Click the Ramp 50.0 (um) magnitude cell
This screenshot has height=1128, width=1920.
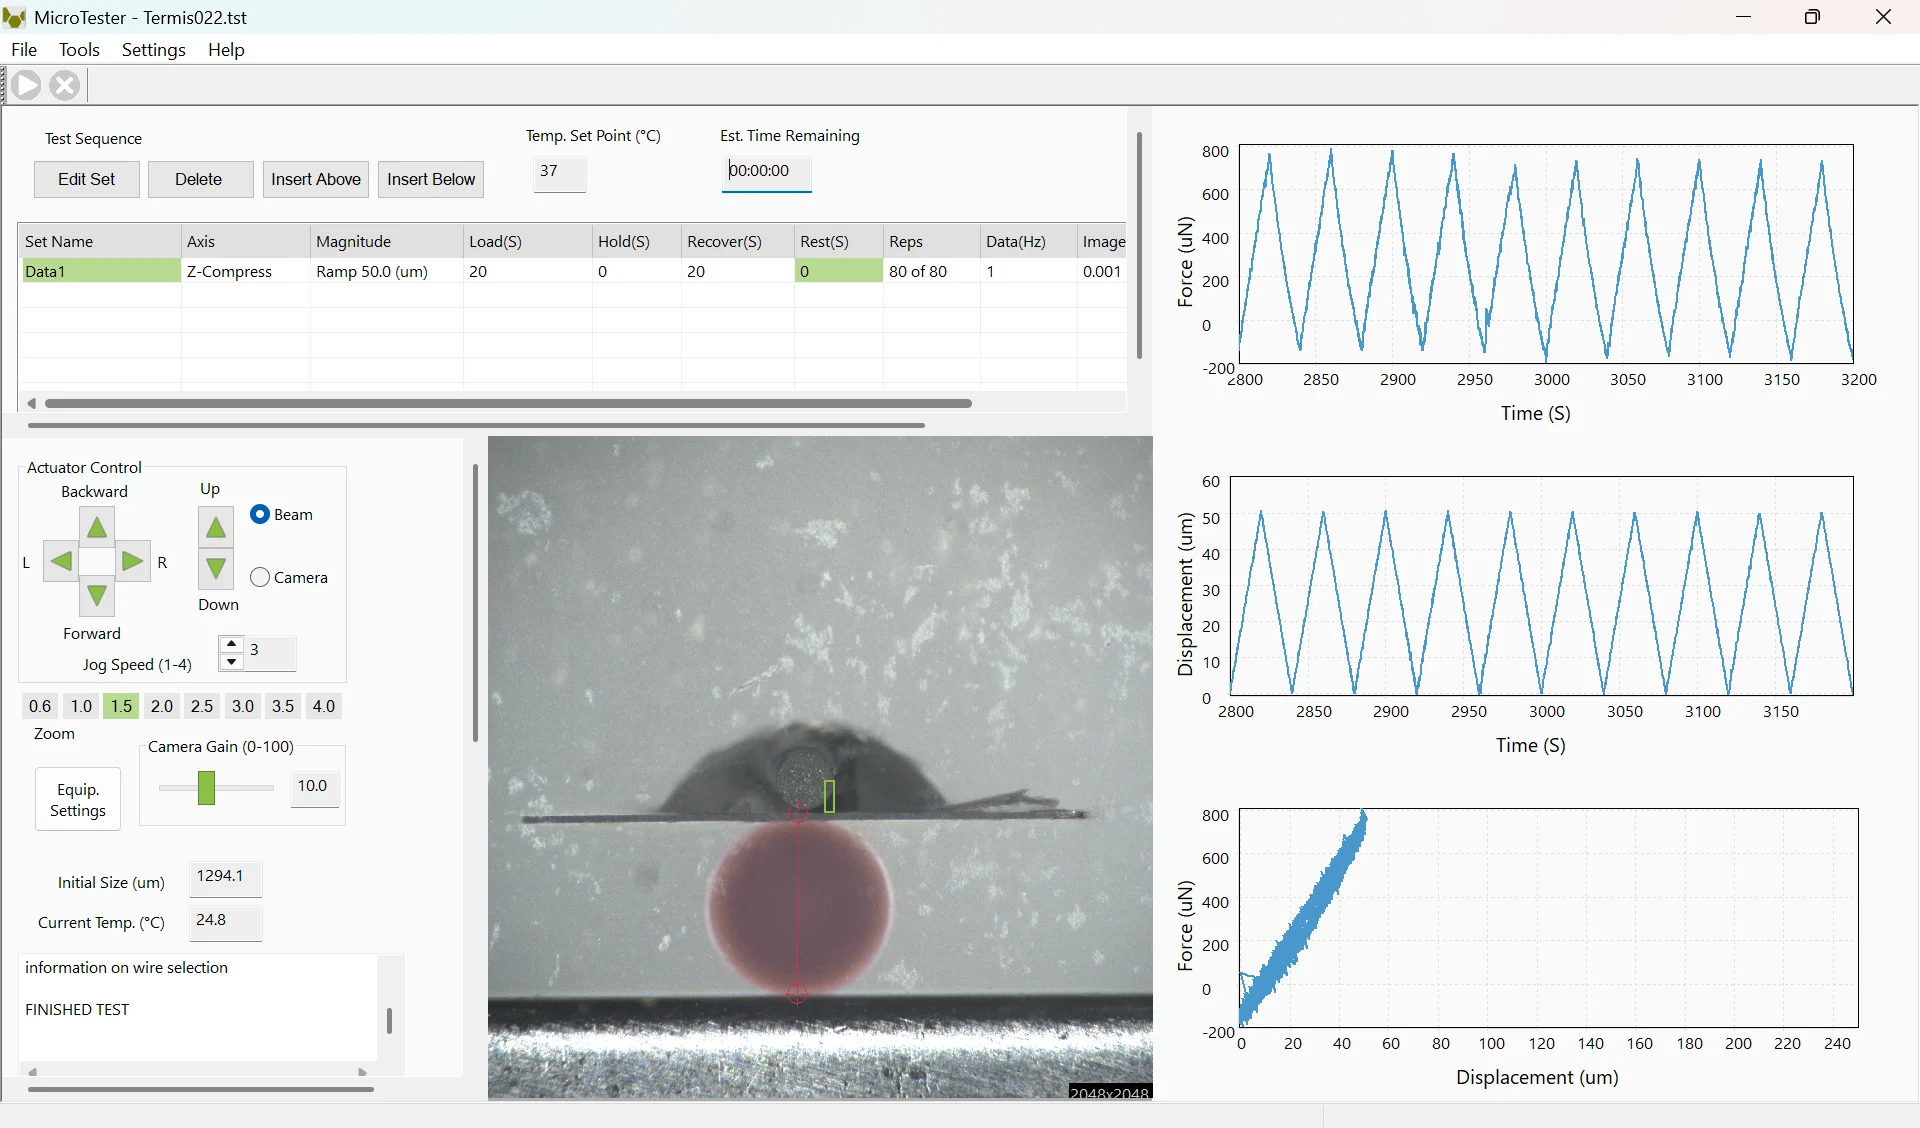(386, 271)
